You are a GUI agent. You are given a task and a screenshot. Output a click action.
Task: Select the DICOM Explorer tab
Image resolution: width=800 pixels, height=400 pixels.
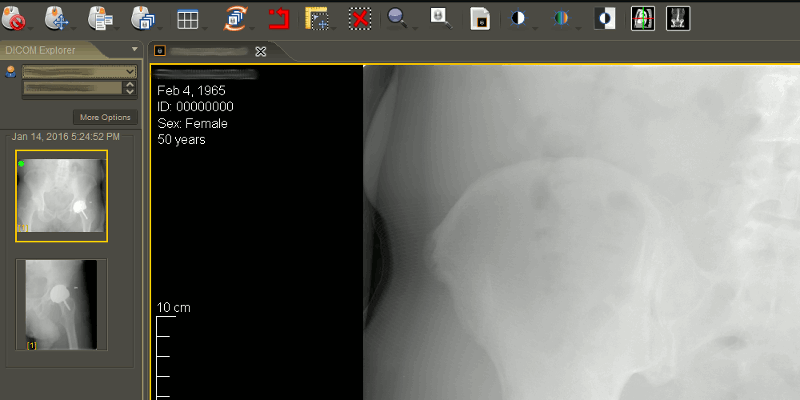click(41, 50)
